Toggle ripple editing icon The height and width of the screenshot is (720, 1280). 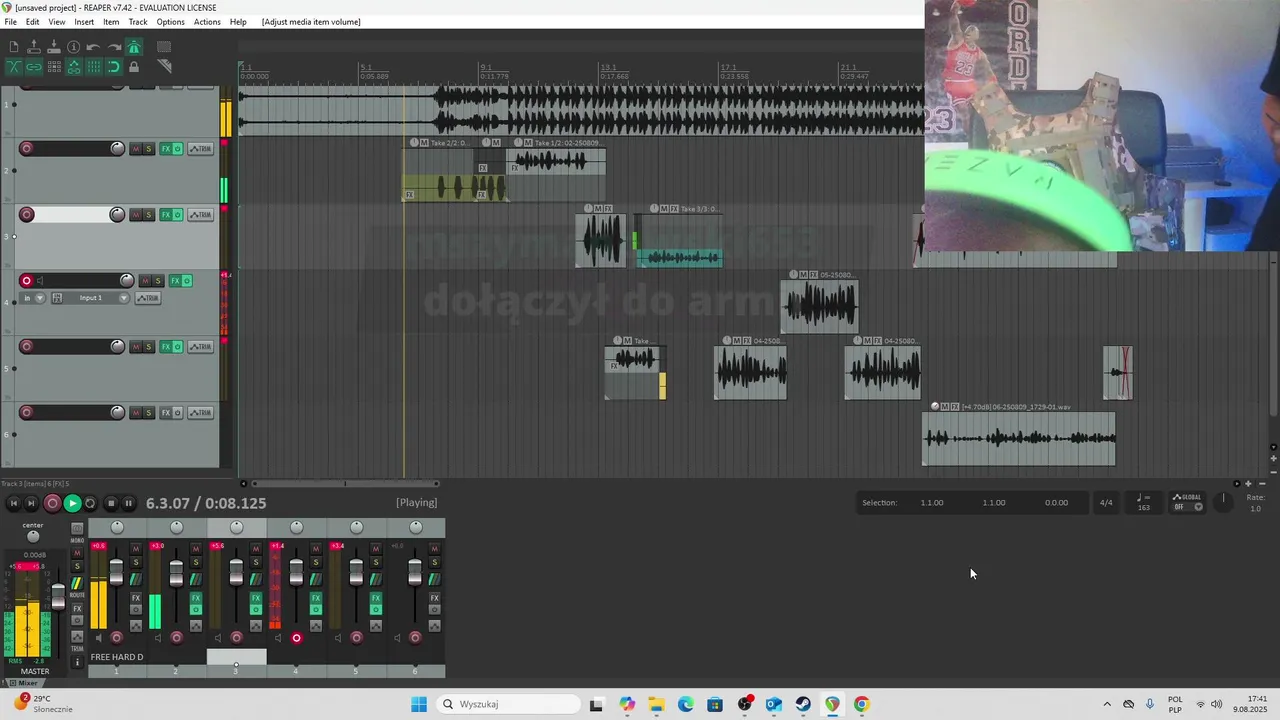[54, 67]
